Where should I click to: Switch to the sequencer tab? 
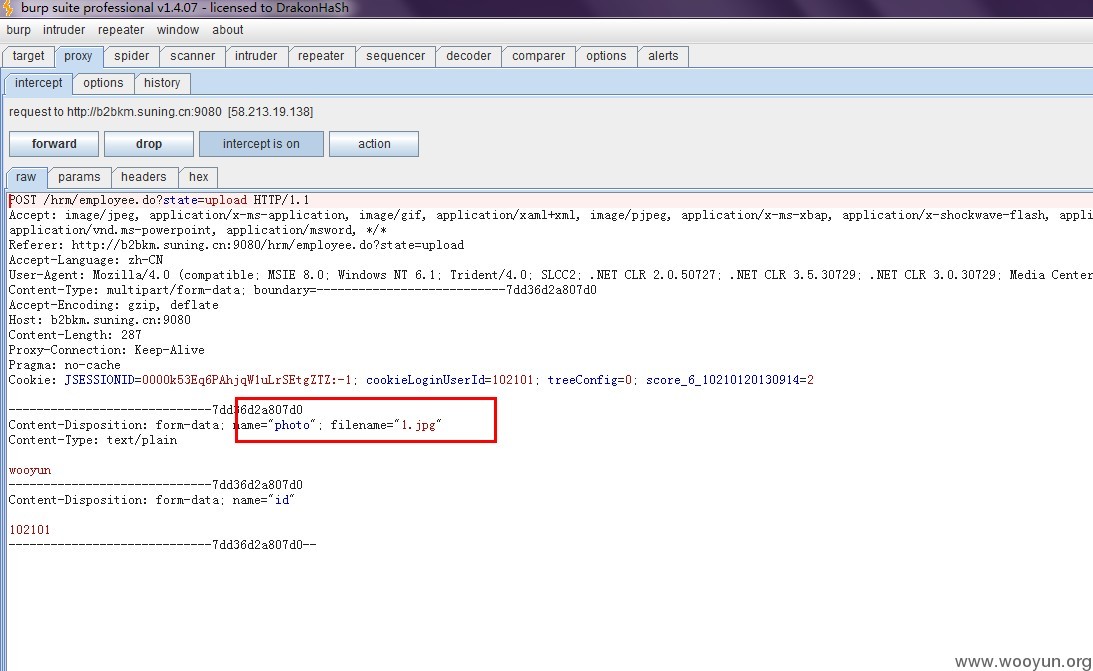point(395,56)
